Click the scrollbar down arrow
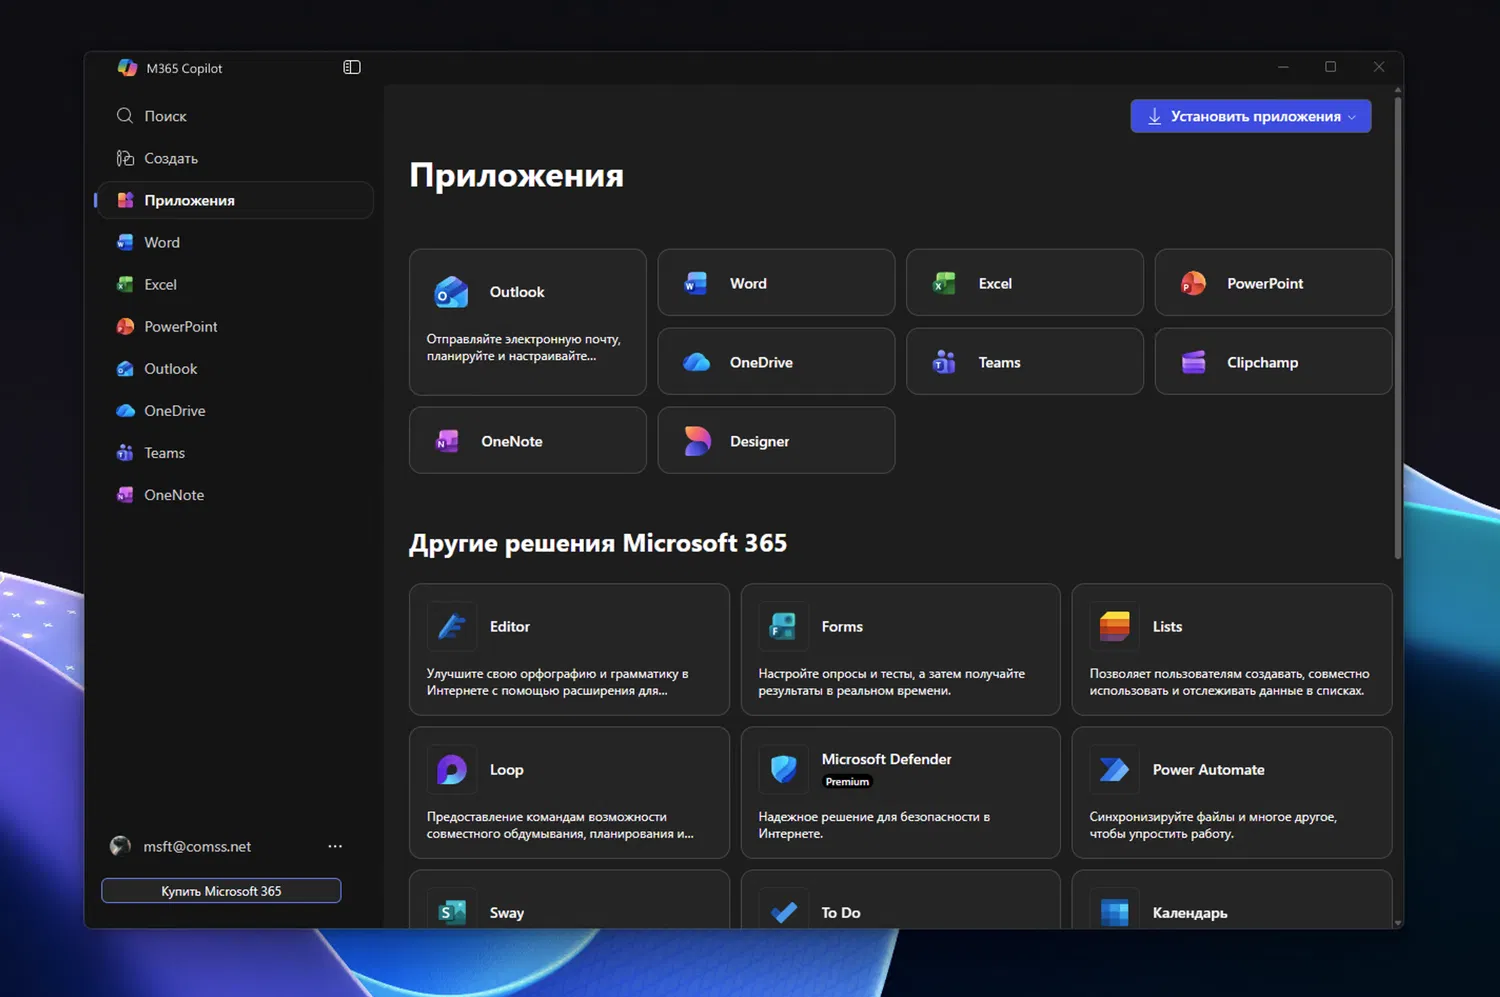The height and width of the screenshot is (997, 1500). [1397, 923]
